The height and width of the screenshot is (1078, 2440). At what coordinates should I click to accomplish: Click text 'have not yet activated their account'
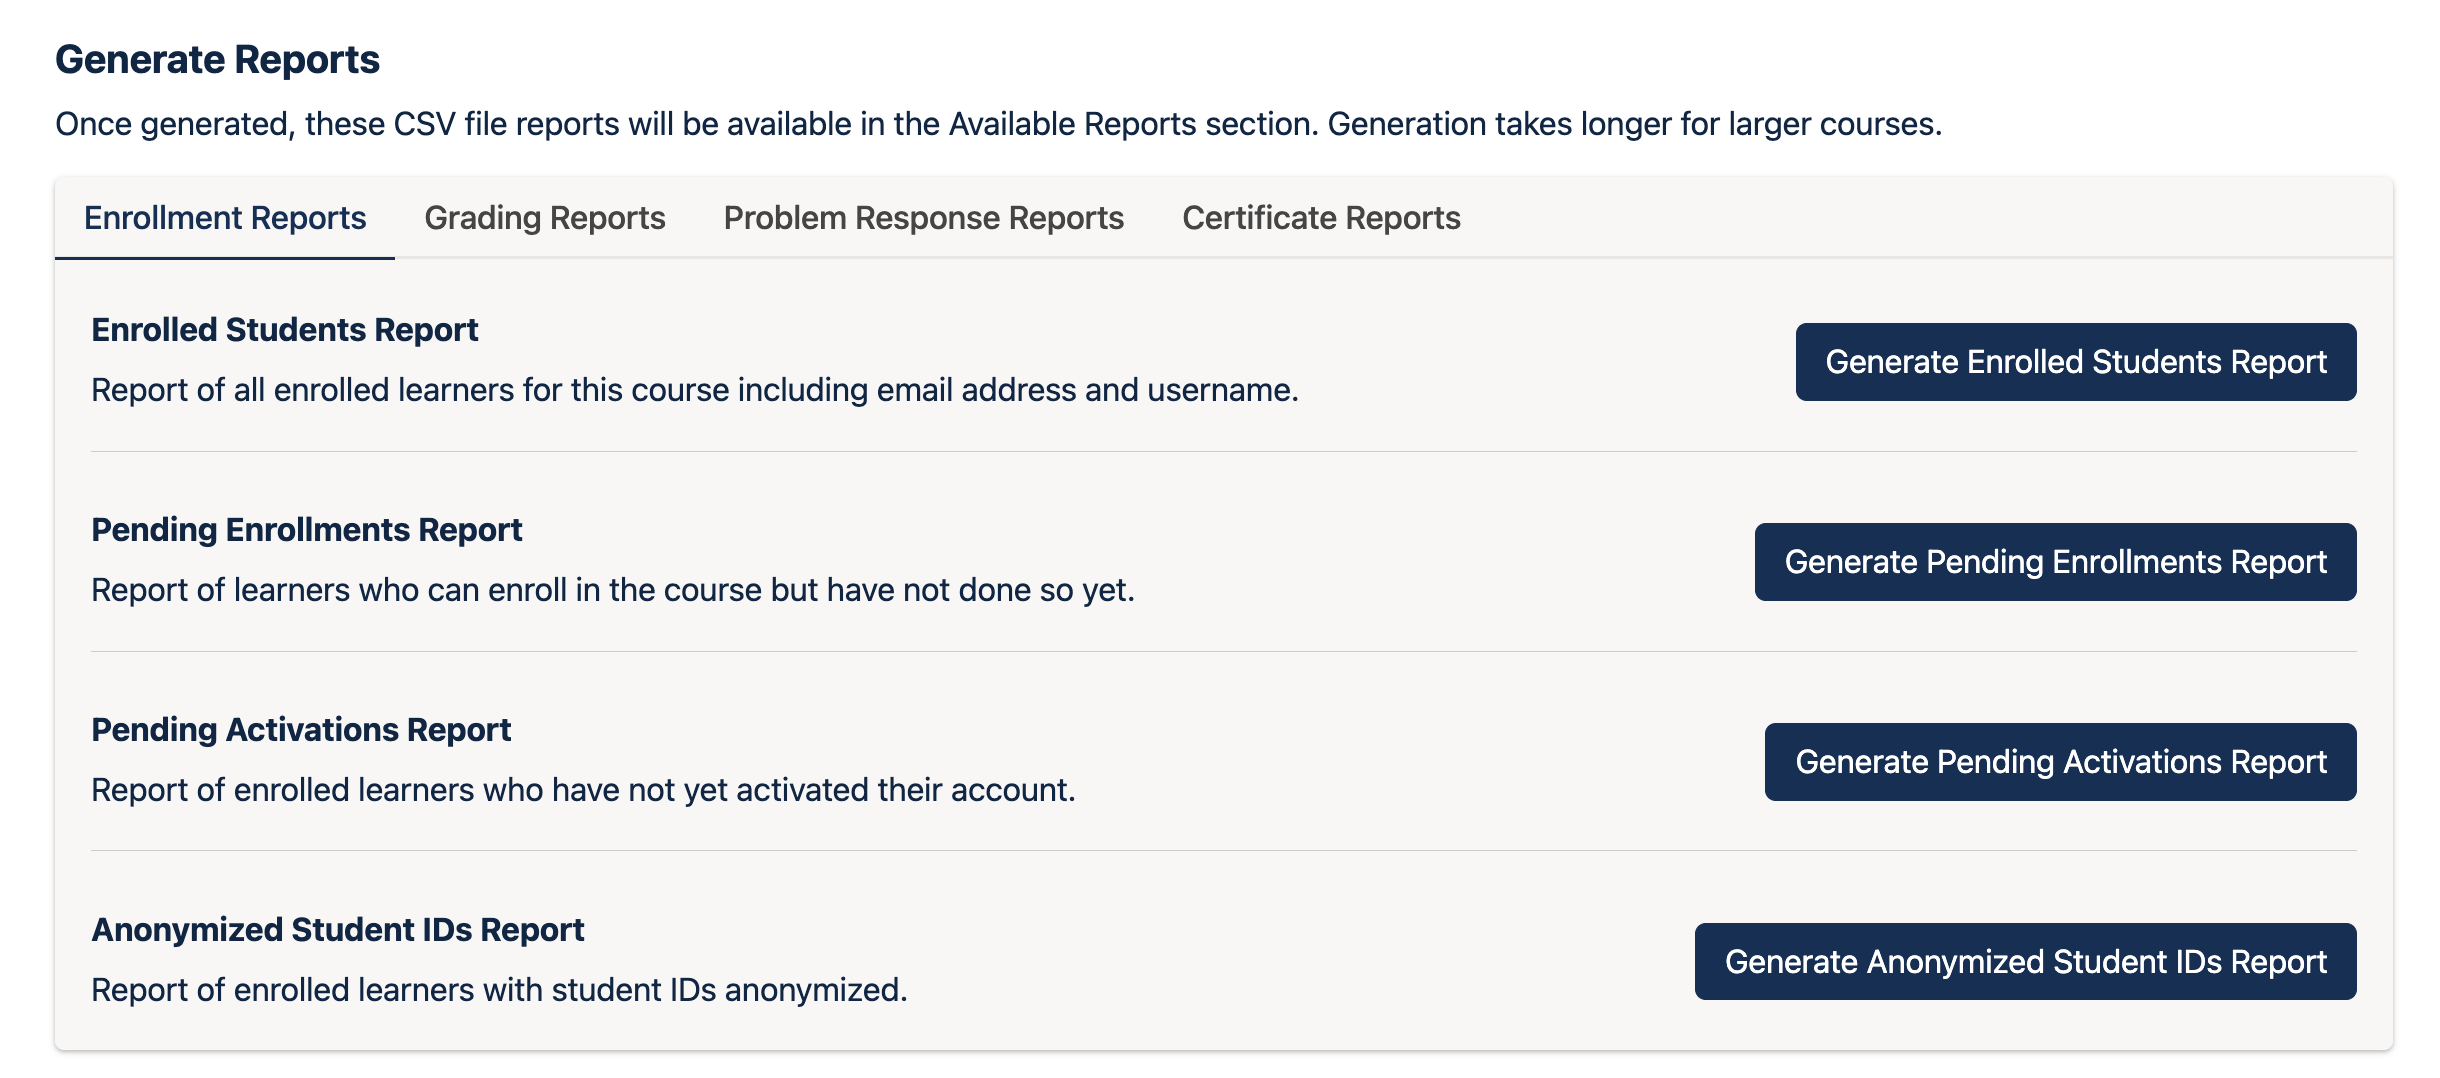click(x=811, y=790)
